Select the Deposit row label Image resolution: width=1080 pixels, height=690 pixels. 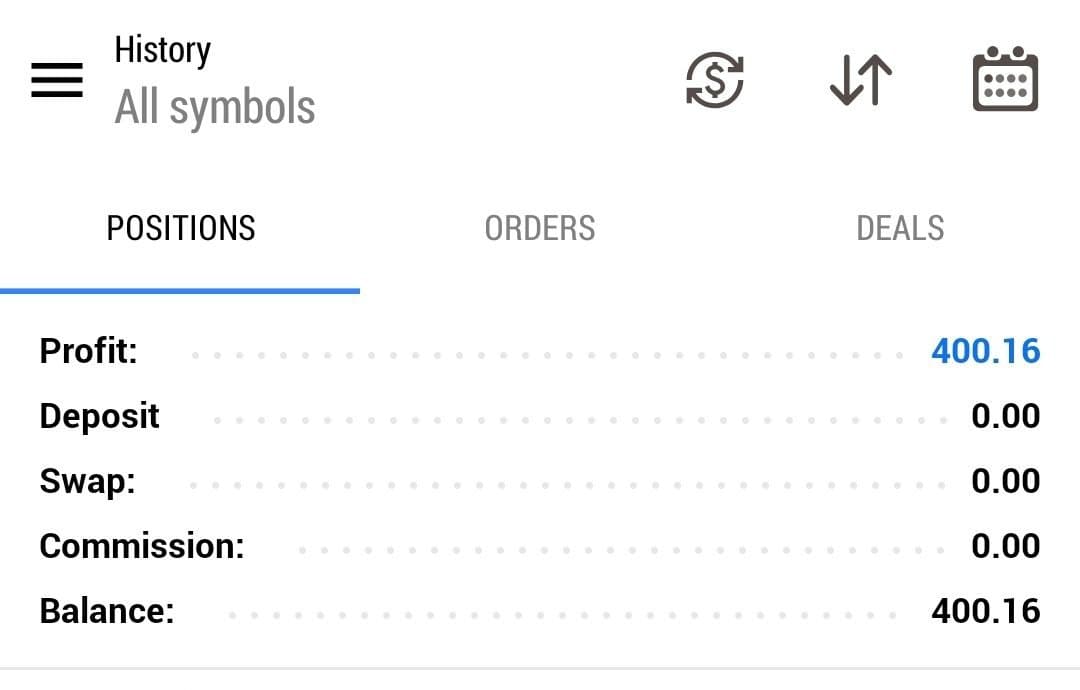coord(99,416)
